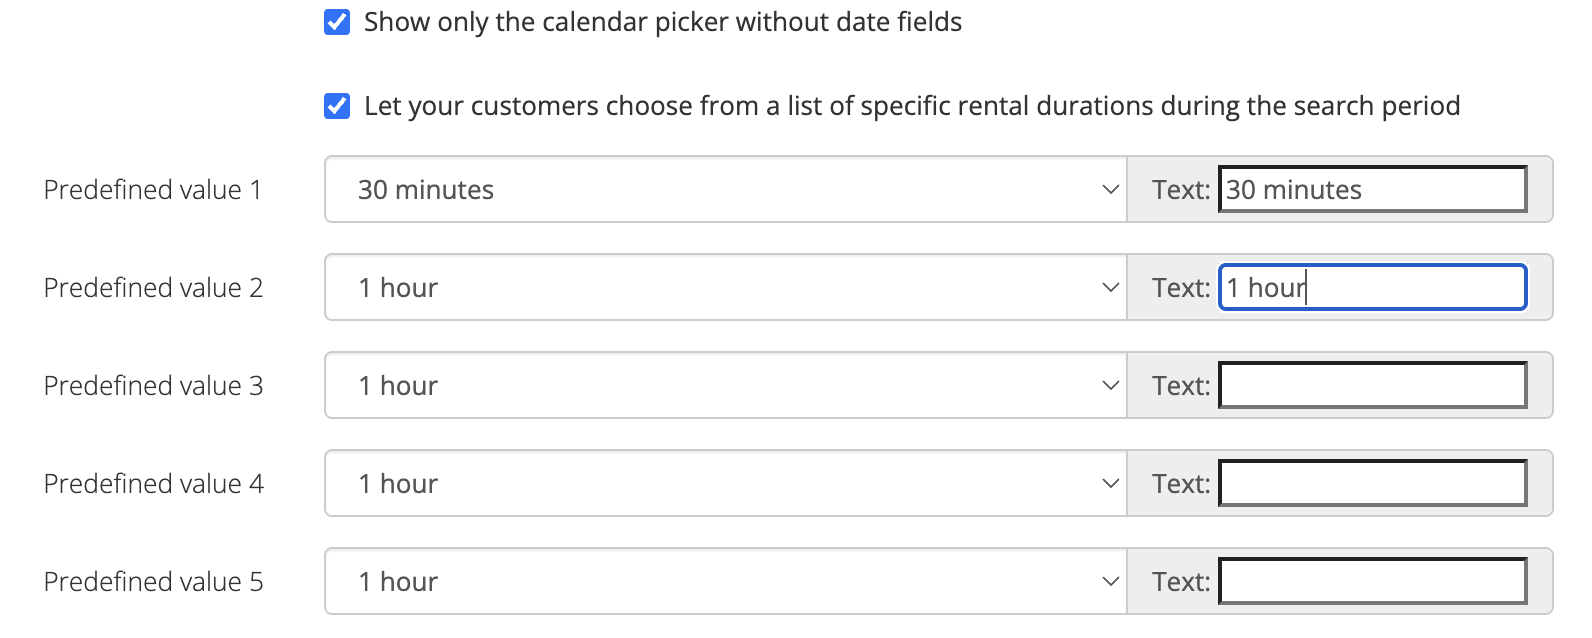The height and width of the screenshot is (638, 1592).
Task: Toggle specific rental durations list checkbox
Action: pyautogui.click(x=337, y=106)
